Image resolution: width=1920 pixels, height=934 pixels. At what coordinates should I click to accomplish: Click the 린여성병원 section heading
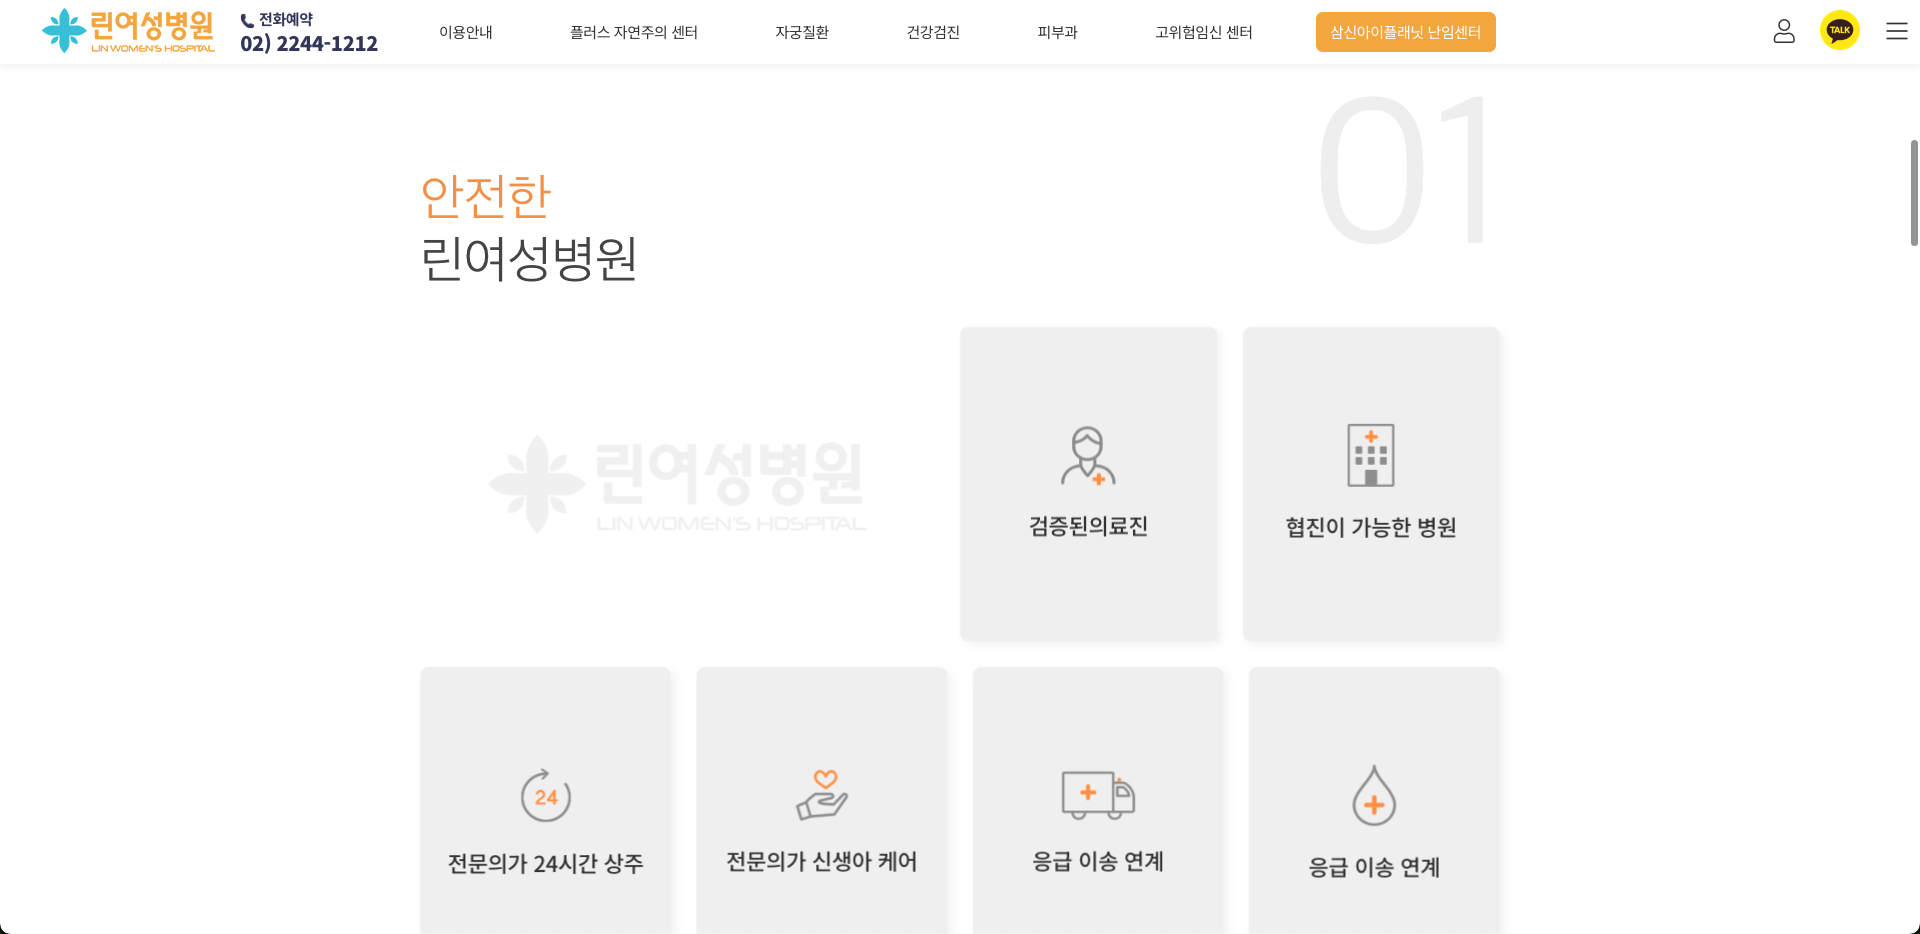tap(529, 259)
